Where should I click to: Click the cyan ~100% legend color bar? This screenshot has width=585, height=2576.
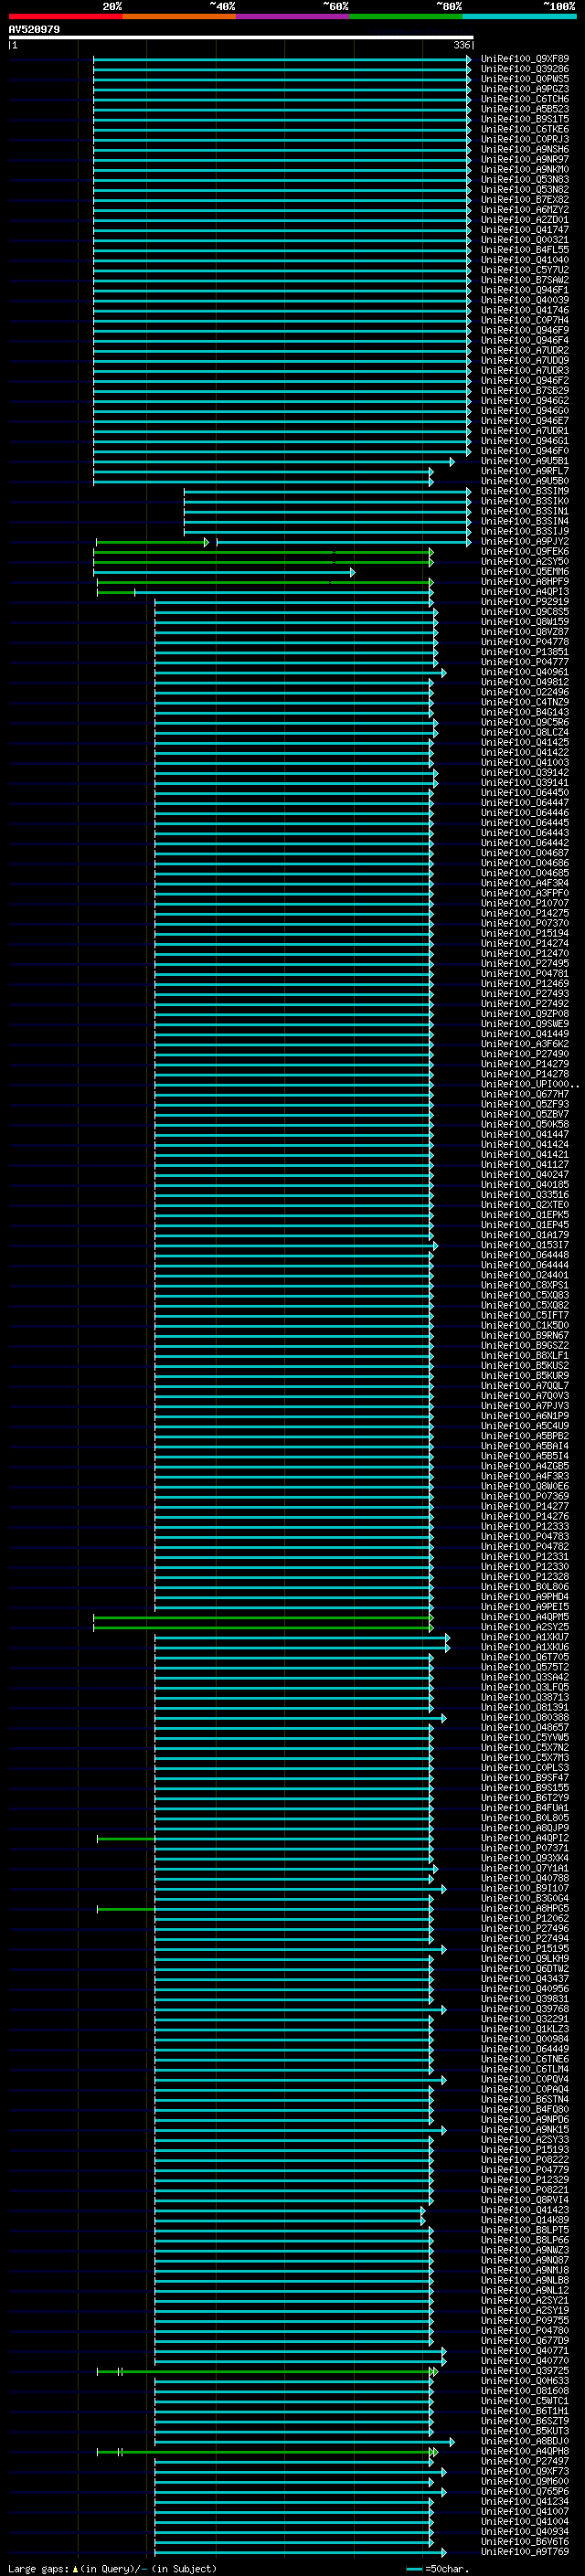click(x=519, y=17)
